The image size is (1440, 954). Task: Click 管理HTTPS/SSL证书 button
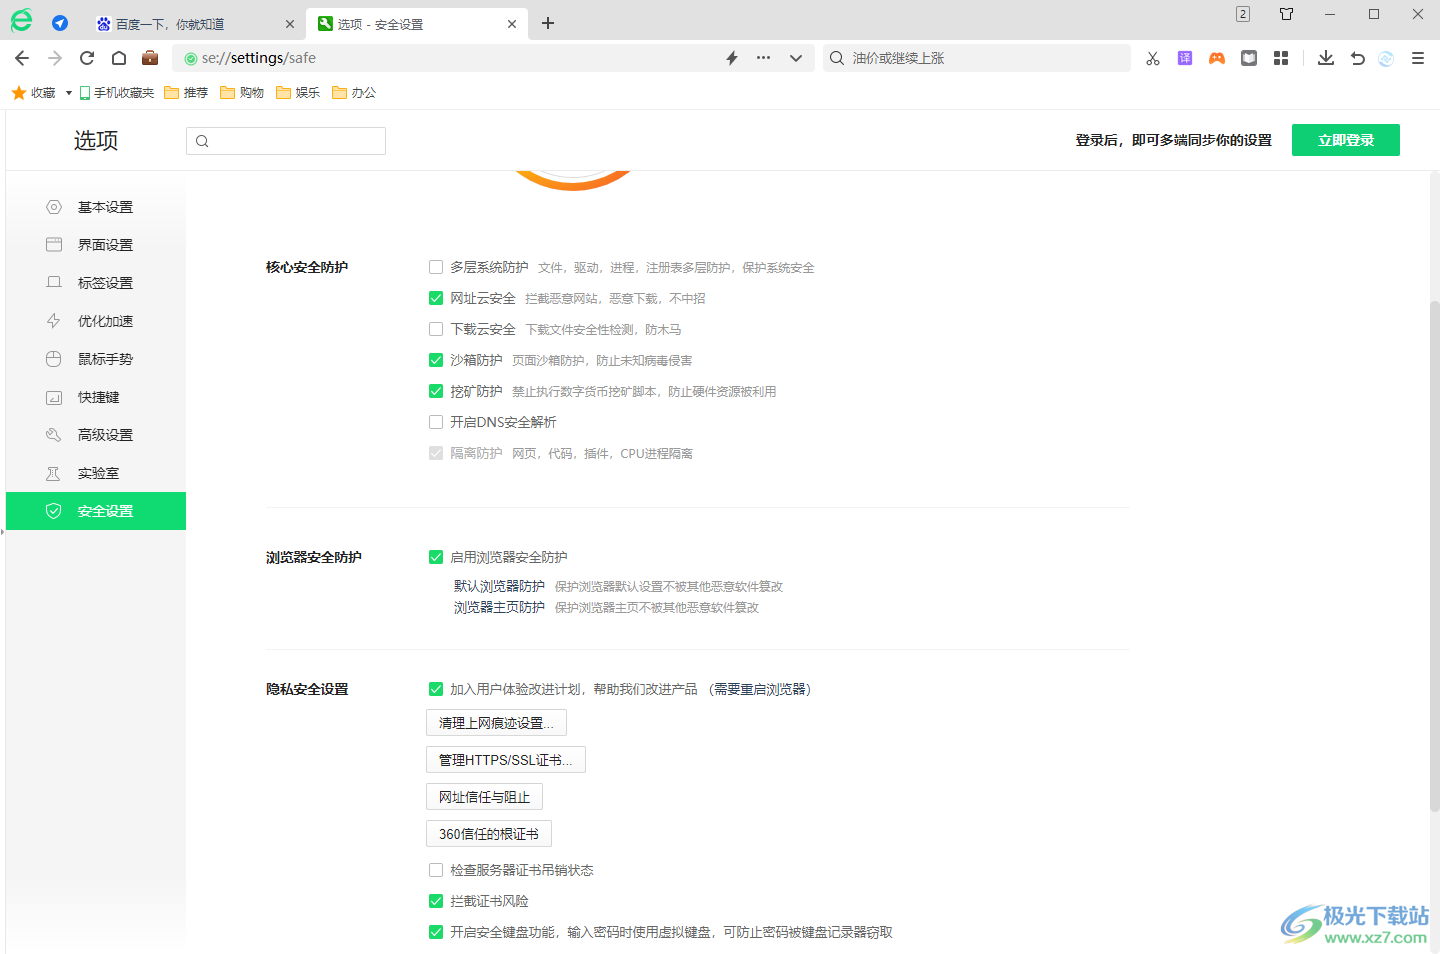pyautogui.click(x=506, y=760)
